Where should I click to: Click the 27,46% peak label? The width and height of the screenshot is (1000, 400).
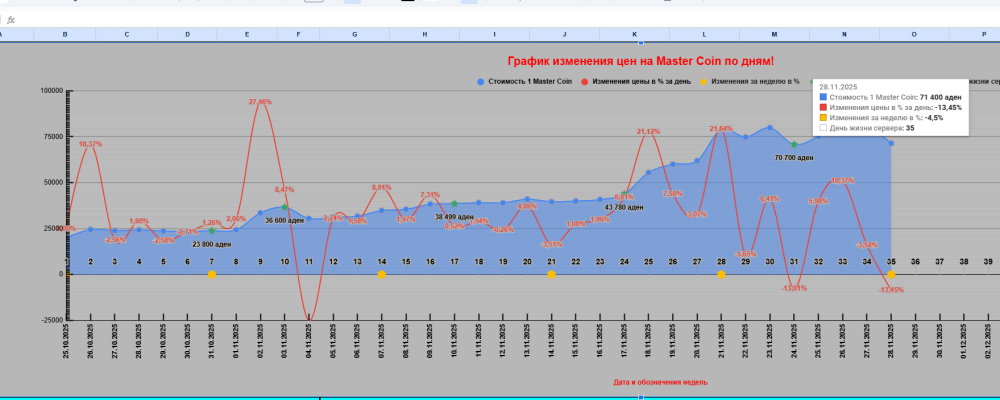coord(260,102)
